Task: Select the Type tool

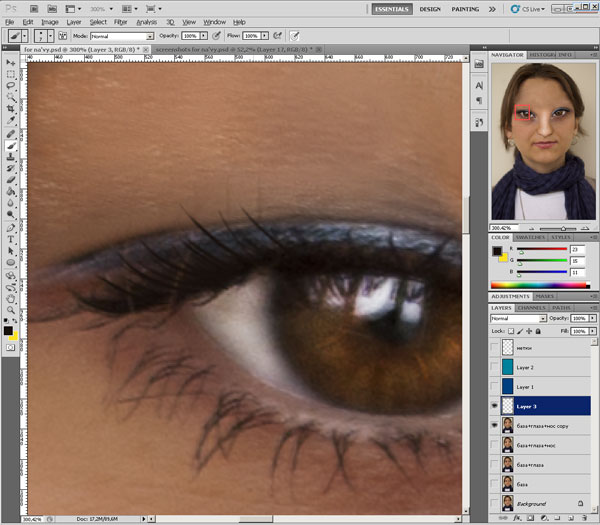Action: (x=11, y=239)
